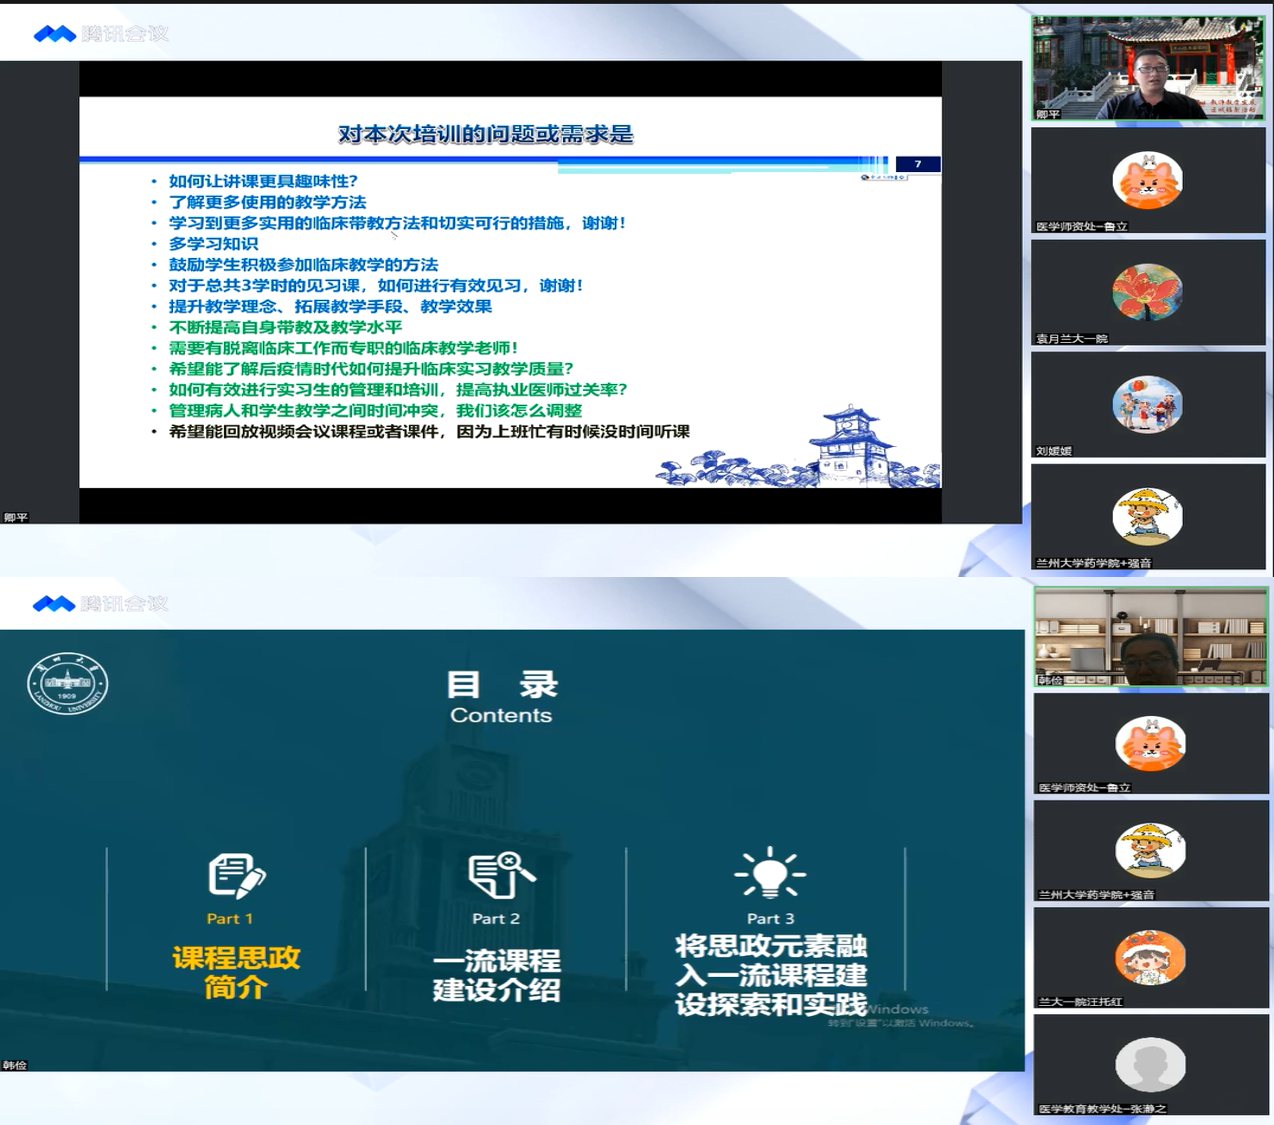Open 卿平 speaker video thumbnail

(x=1148, y=68)
